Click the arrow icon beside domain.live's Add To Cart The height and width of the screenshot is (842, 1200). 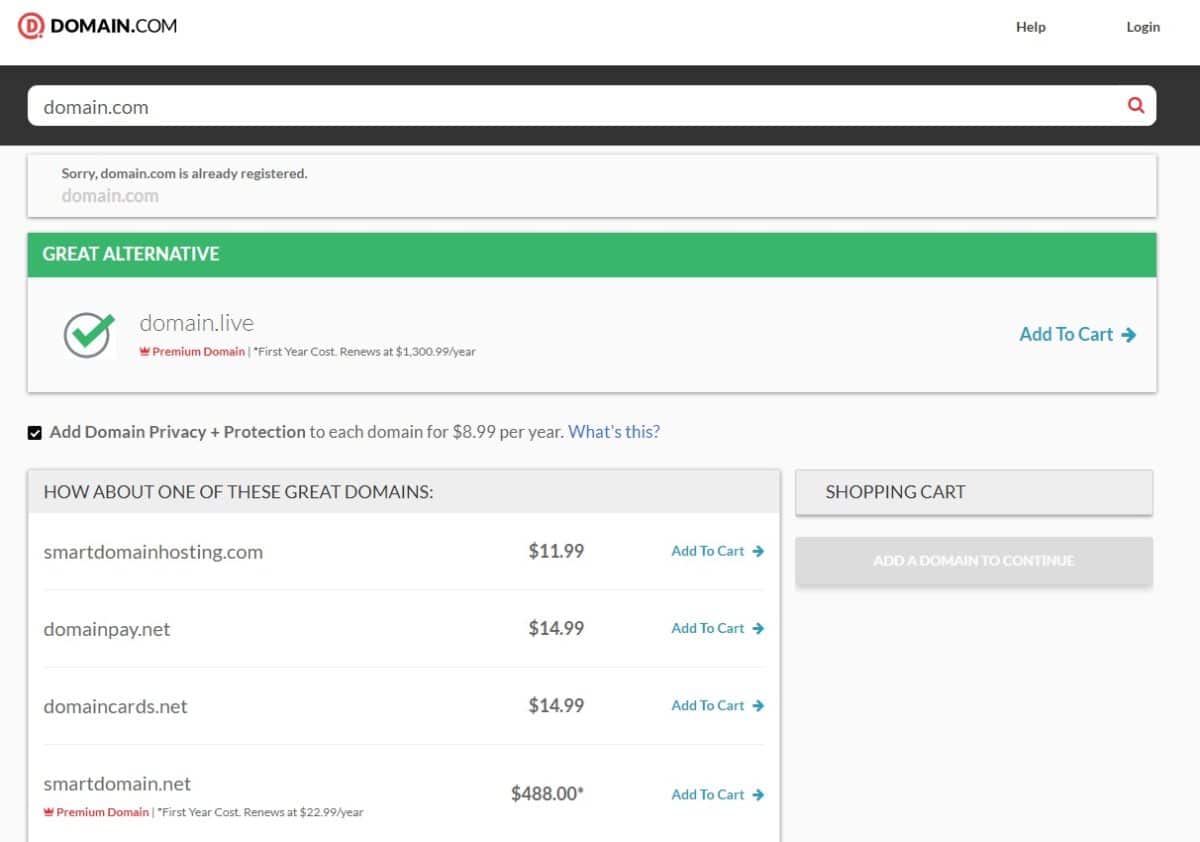(x=1128, y=334)
